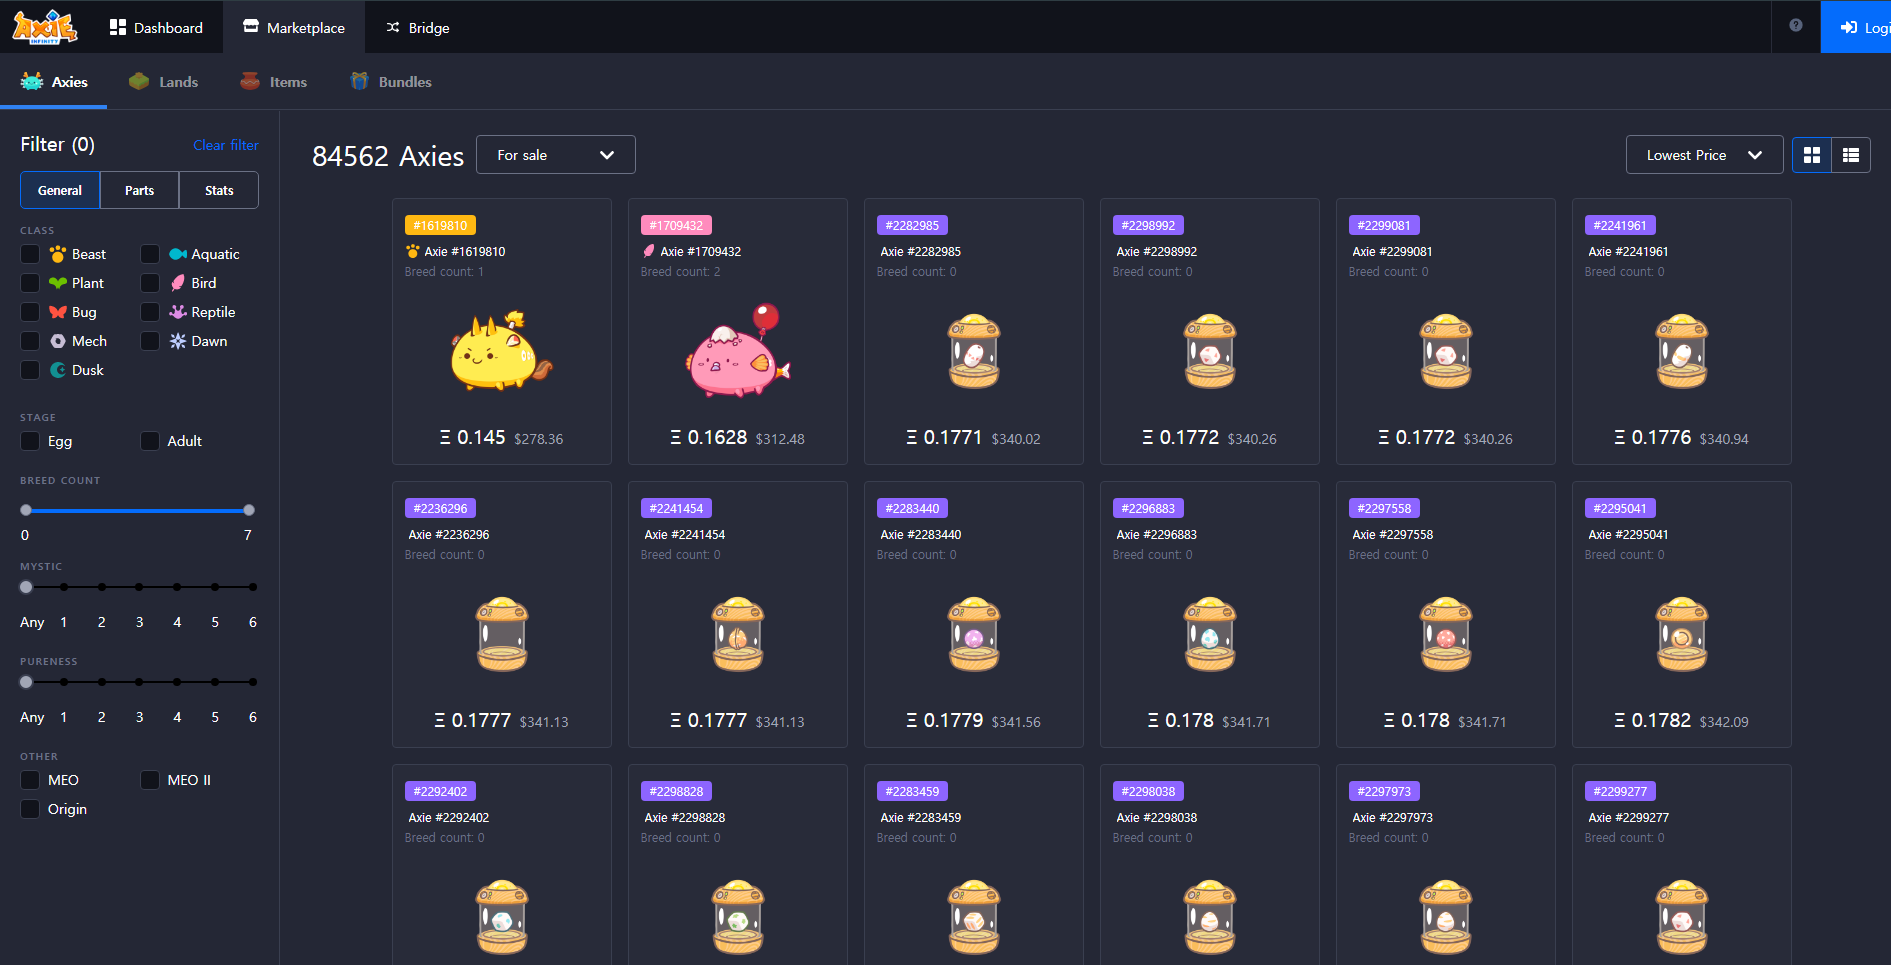The height and width of the screenshot is (965, 1891).
Task: Open the For sale dropdown
Action: tap(556, 155)
